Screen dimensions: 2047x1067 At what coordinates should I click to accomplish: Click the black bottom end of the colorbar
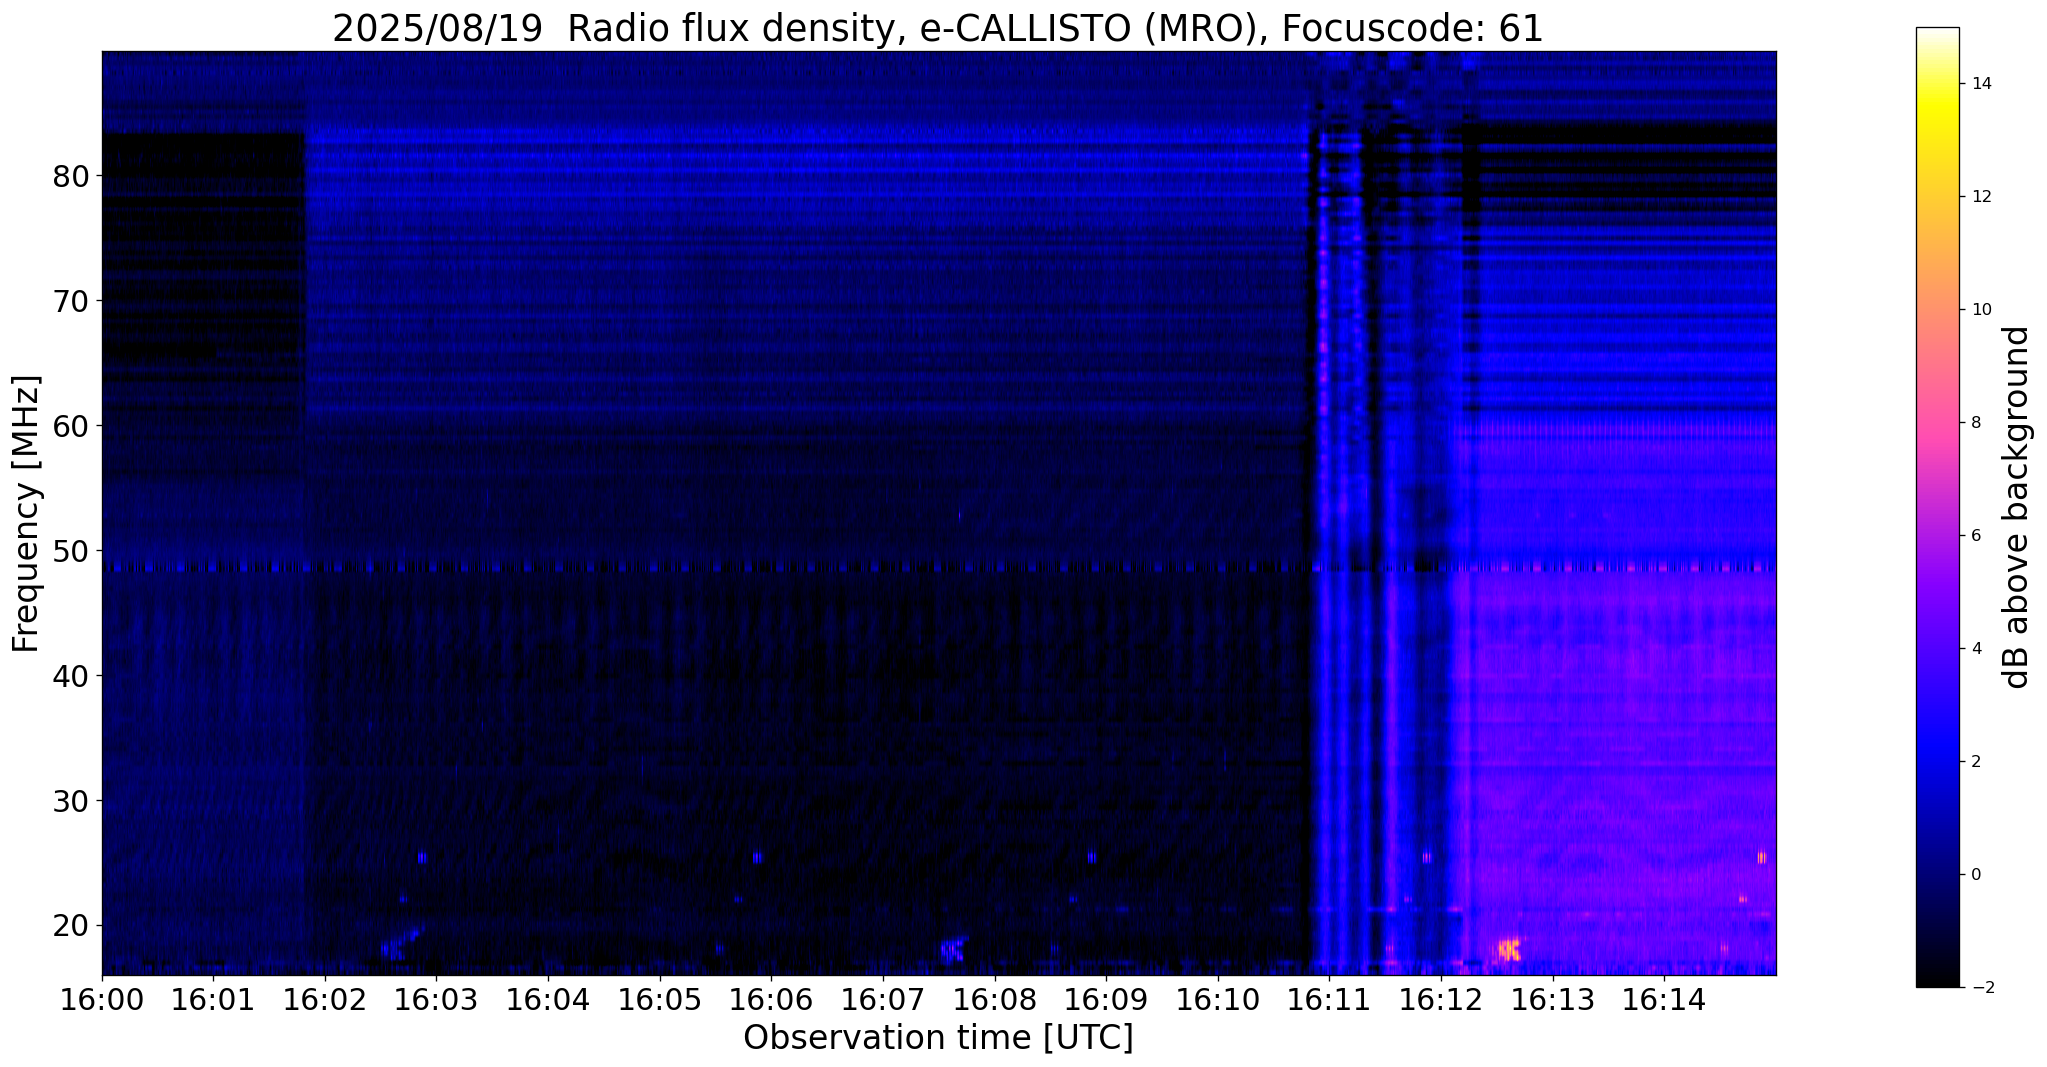click(1937, 979)
